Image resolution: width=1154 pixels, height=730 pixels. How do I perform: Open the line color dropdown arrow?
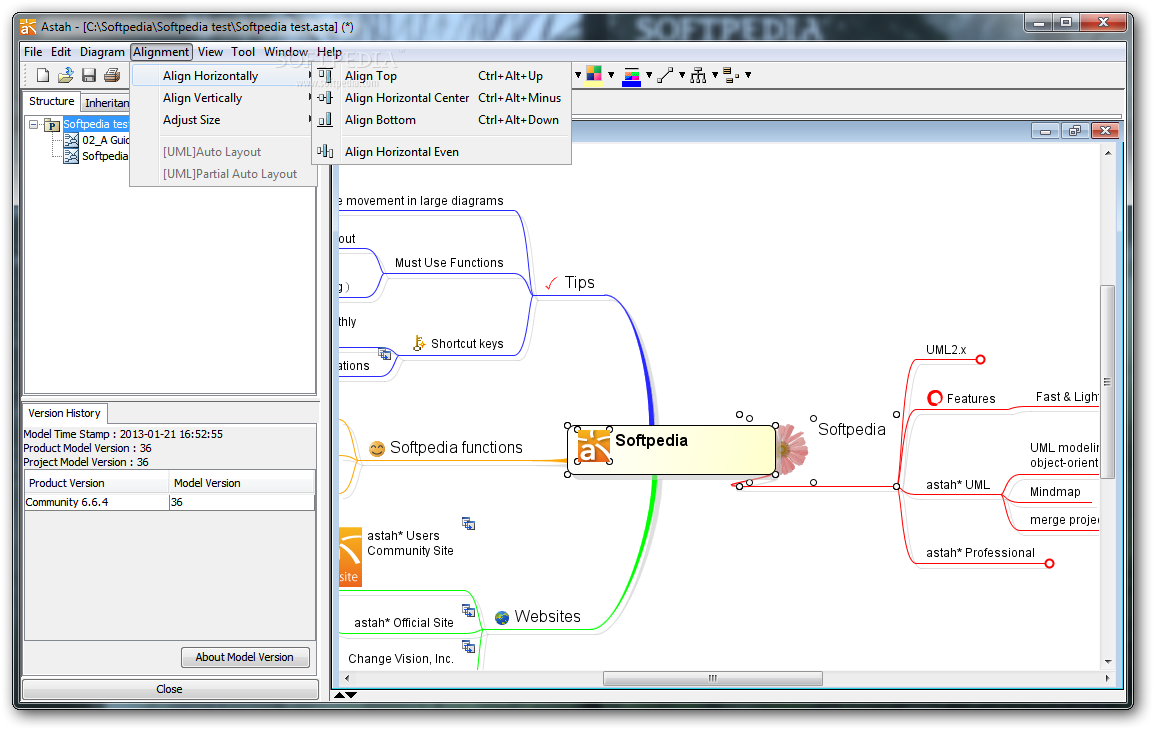tap(648, 75)
